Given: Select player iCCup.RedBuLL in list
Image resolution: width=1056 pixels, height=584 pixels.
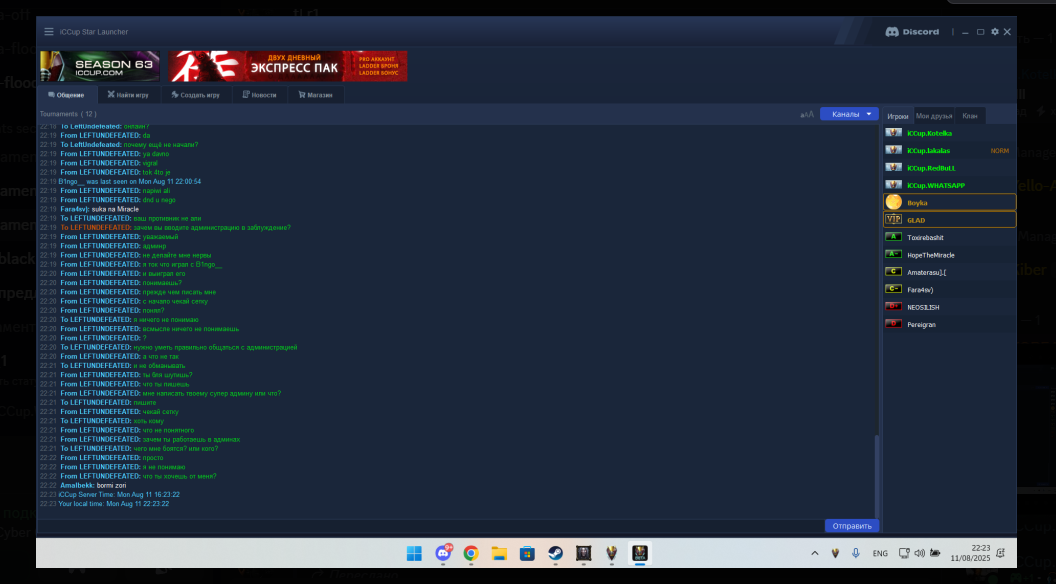Looking at the screenshot, I should pos(949,168).
